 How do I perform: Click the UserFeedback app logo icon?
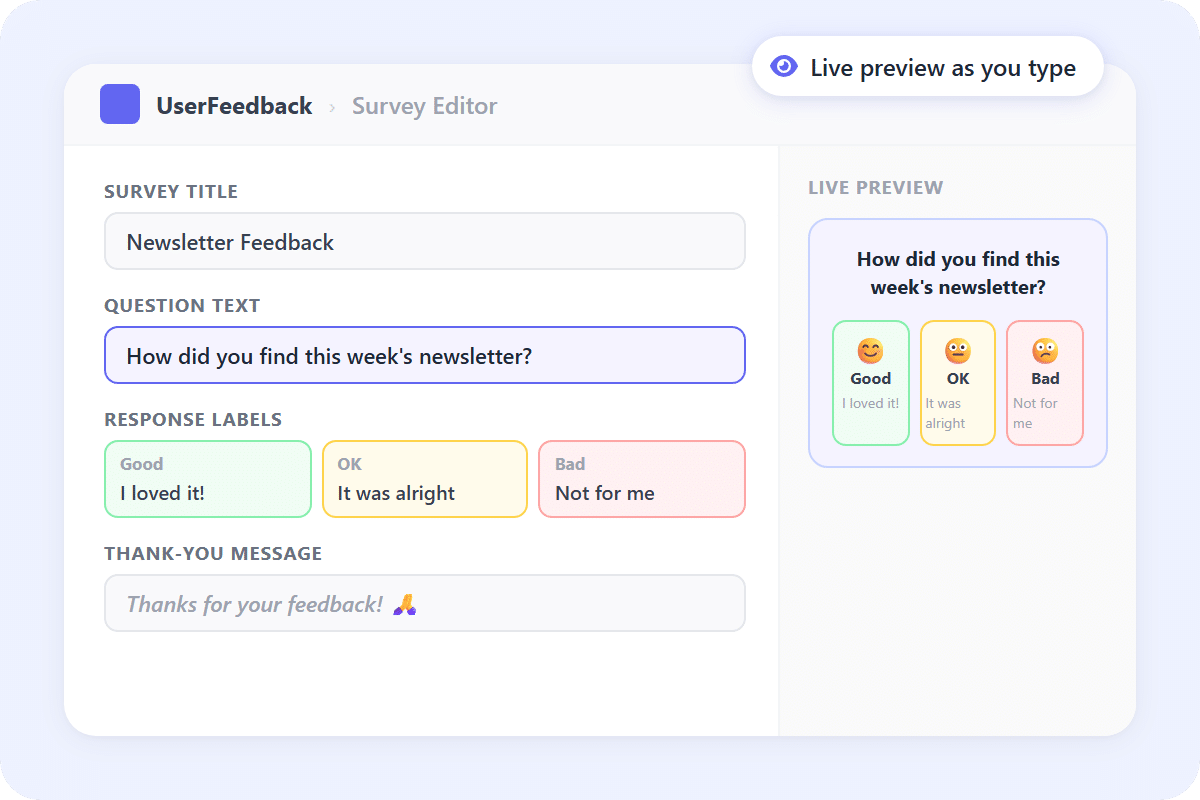119,103
